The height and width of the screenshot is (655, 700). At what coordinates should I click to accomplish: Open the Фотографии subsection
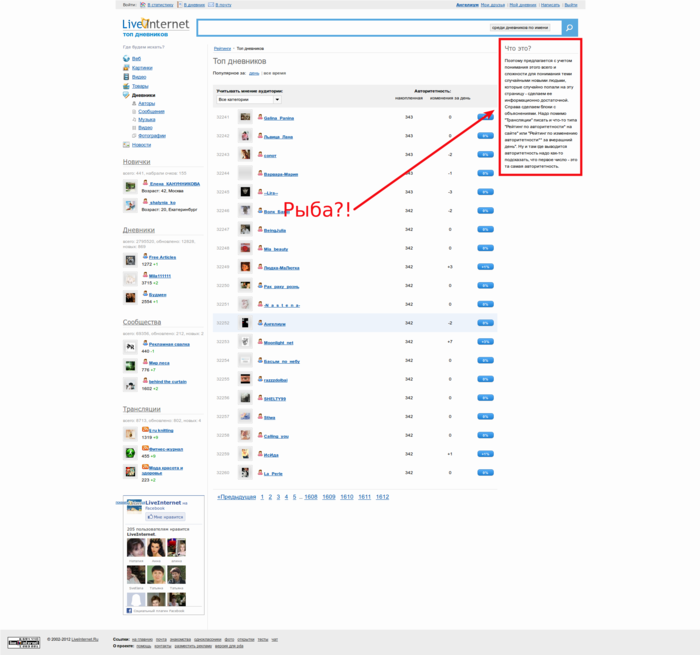[x=152, y=136]
